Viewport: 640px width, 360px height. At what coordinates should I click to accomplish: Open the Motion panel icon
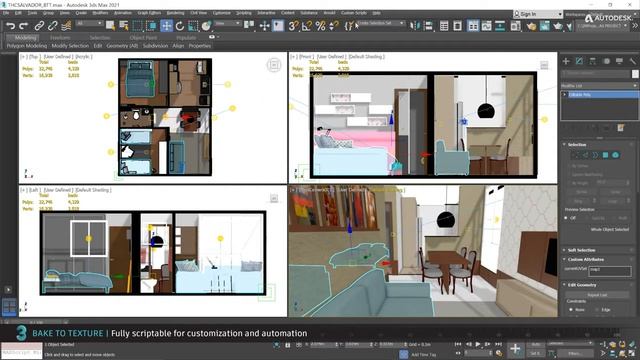pyautogui.click(x=606, y=61)
